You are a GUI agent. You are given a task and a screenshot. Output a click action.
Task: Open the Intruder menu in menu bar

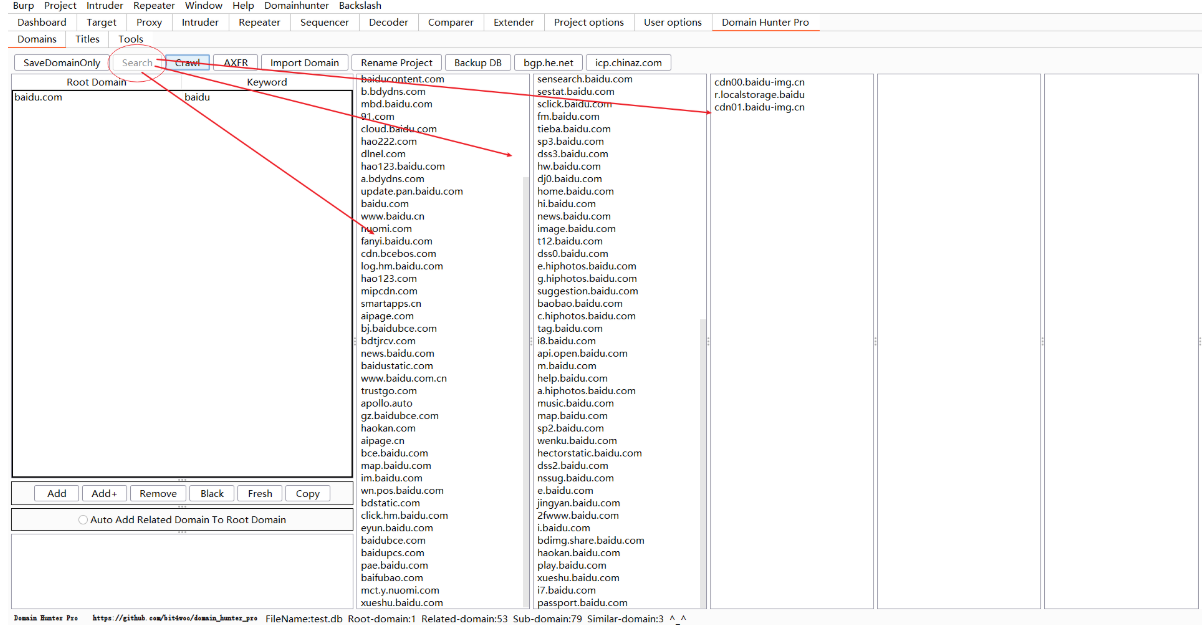pyautogui.click(x=105, y=6)
